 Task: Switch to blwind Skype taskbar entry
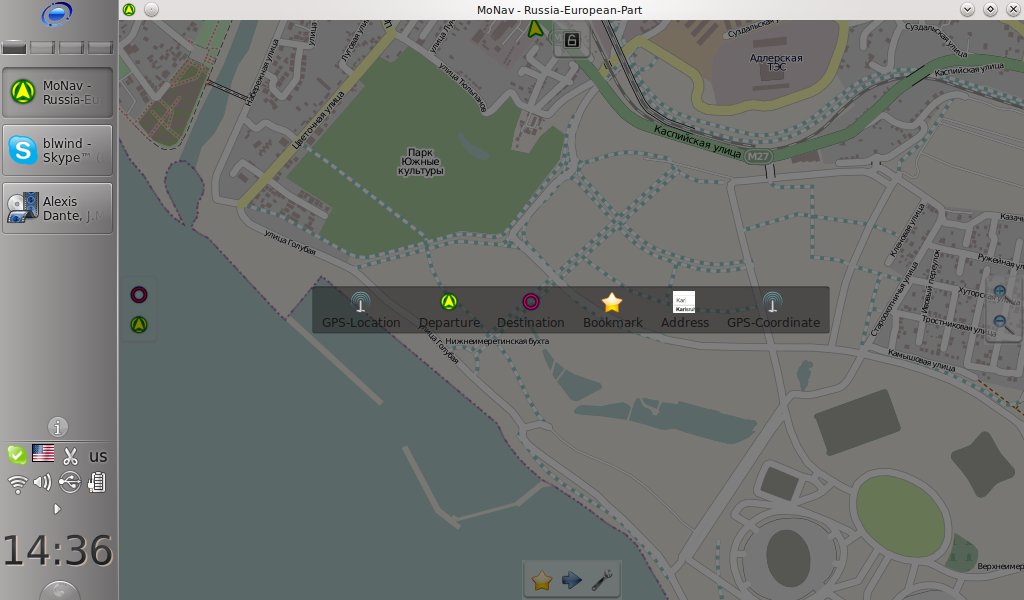[x=58, y=150]
